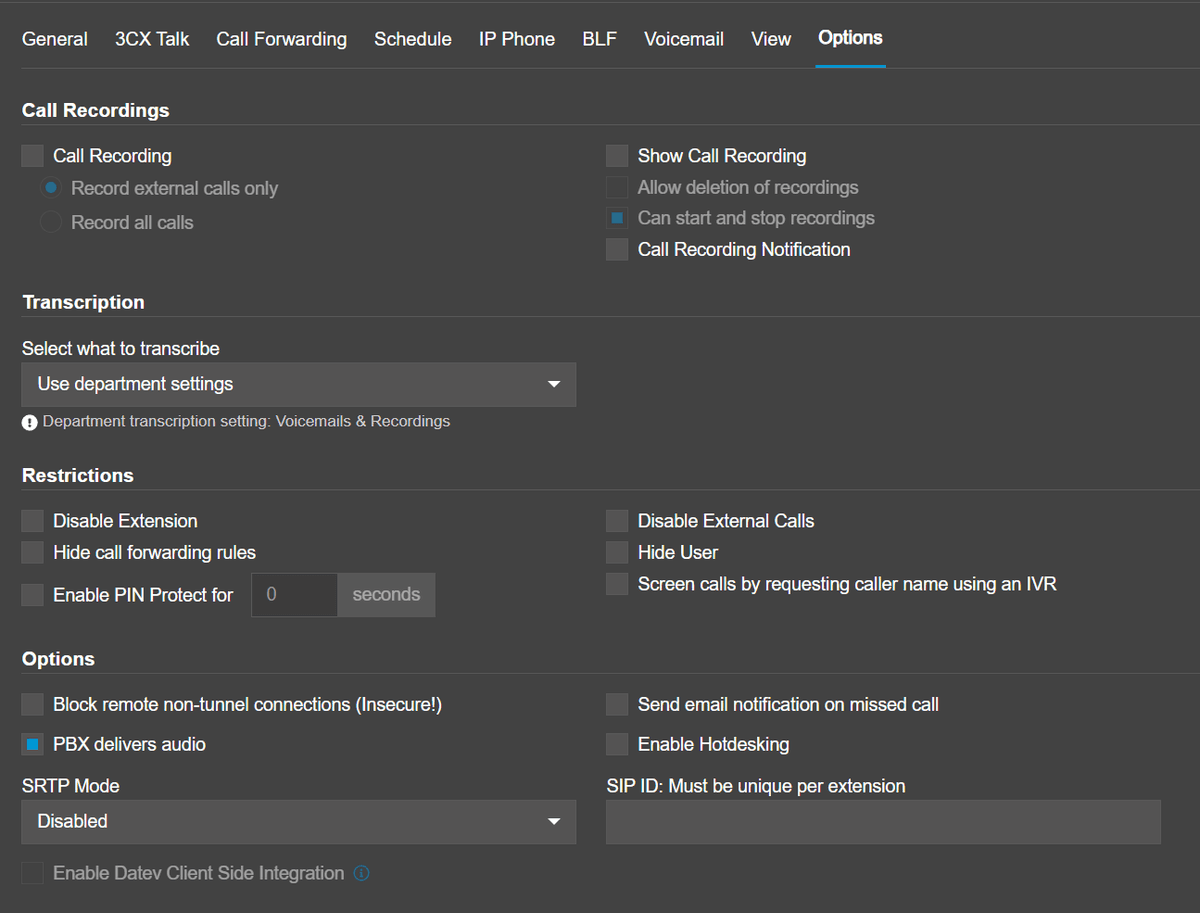
Task: Toggle Enable Datev Client Side Integration
Action: pos(33,873)
